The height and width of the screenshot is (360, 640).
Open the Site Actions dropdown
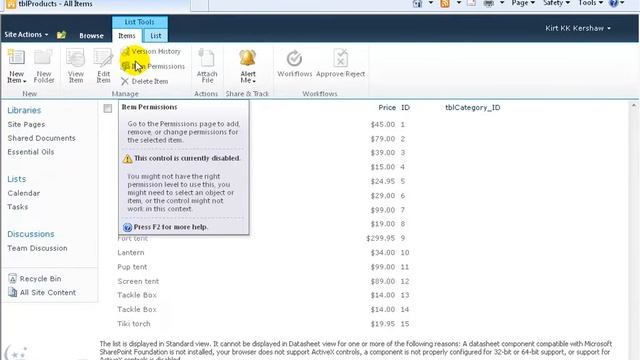coord(26,35)
